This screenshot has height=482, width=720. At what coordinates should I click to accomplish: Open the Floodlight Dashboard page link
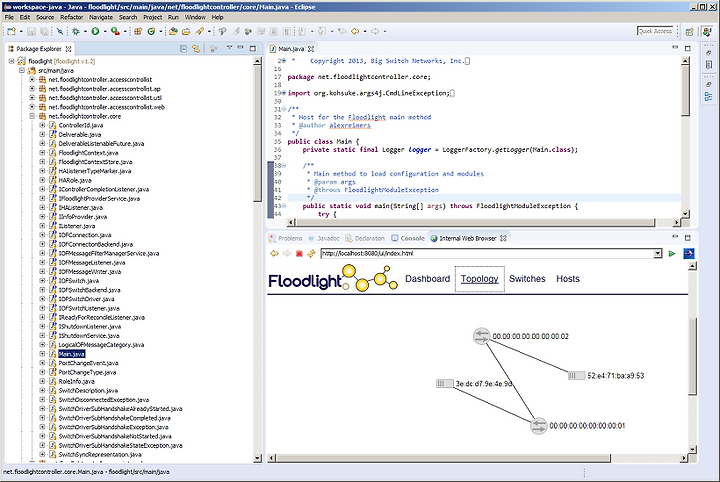click(x=428, y=279)
